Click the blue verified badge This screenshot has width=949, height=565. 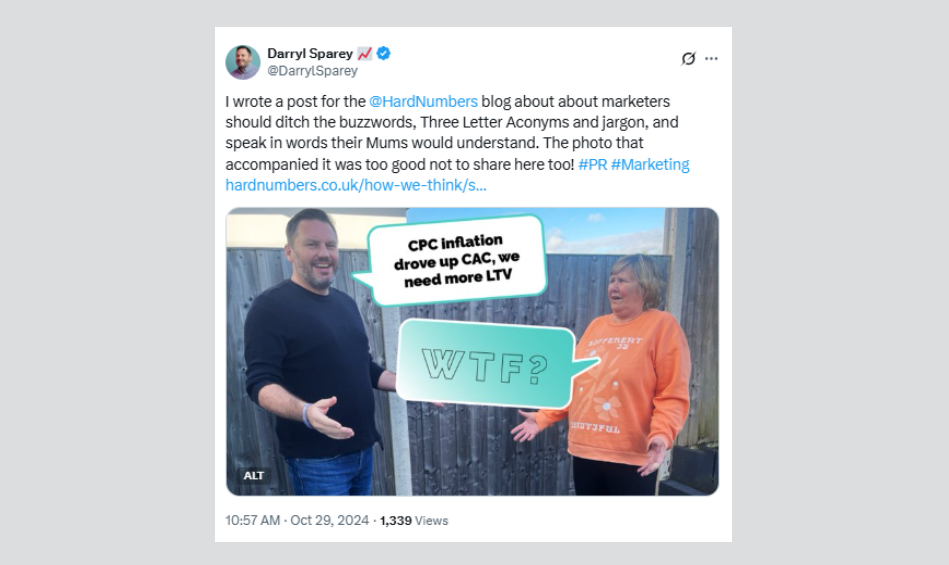pyautogui.click(x=383, y=53)
